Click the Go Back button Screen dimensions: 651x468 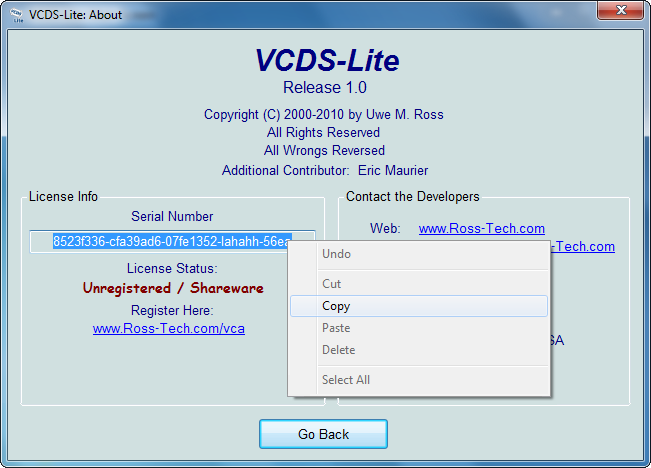(323, 434)
